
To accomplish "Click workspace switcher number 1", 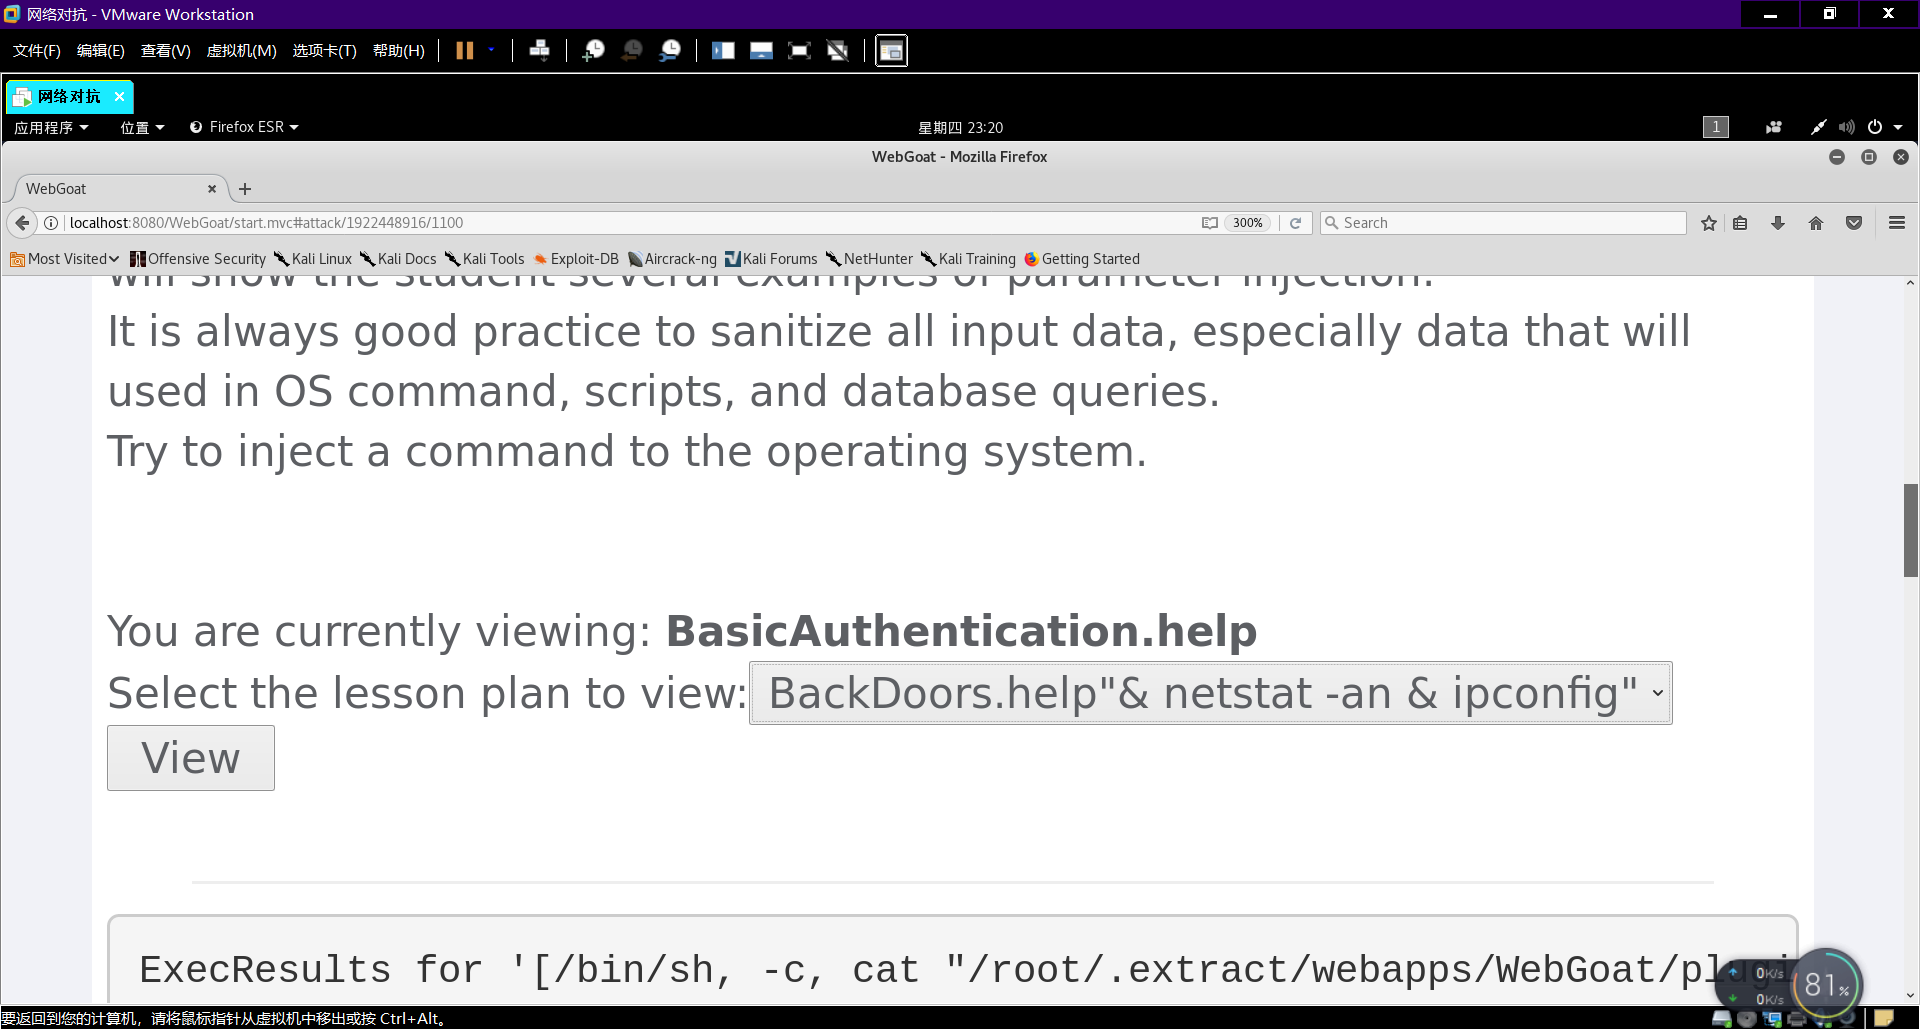I will (1716, 127).
